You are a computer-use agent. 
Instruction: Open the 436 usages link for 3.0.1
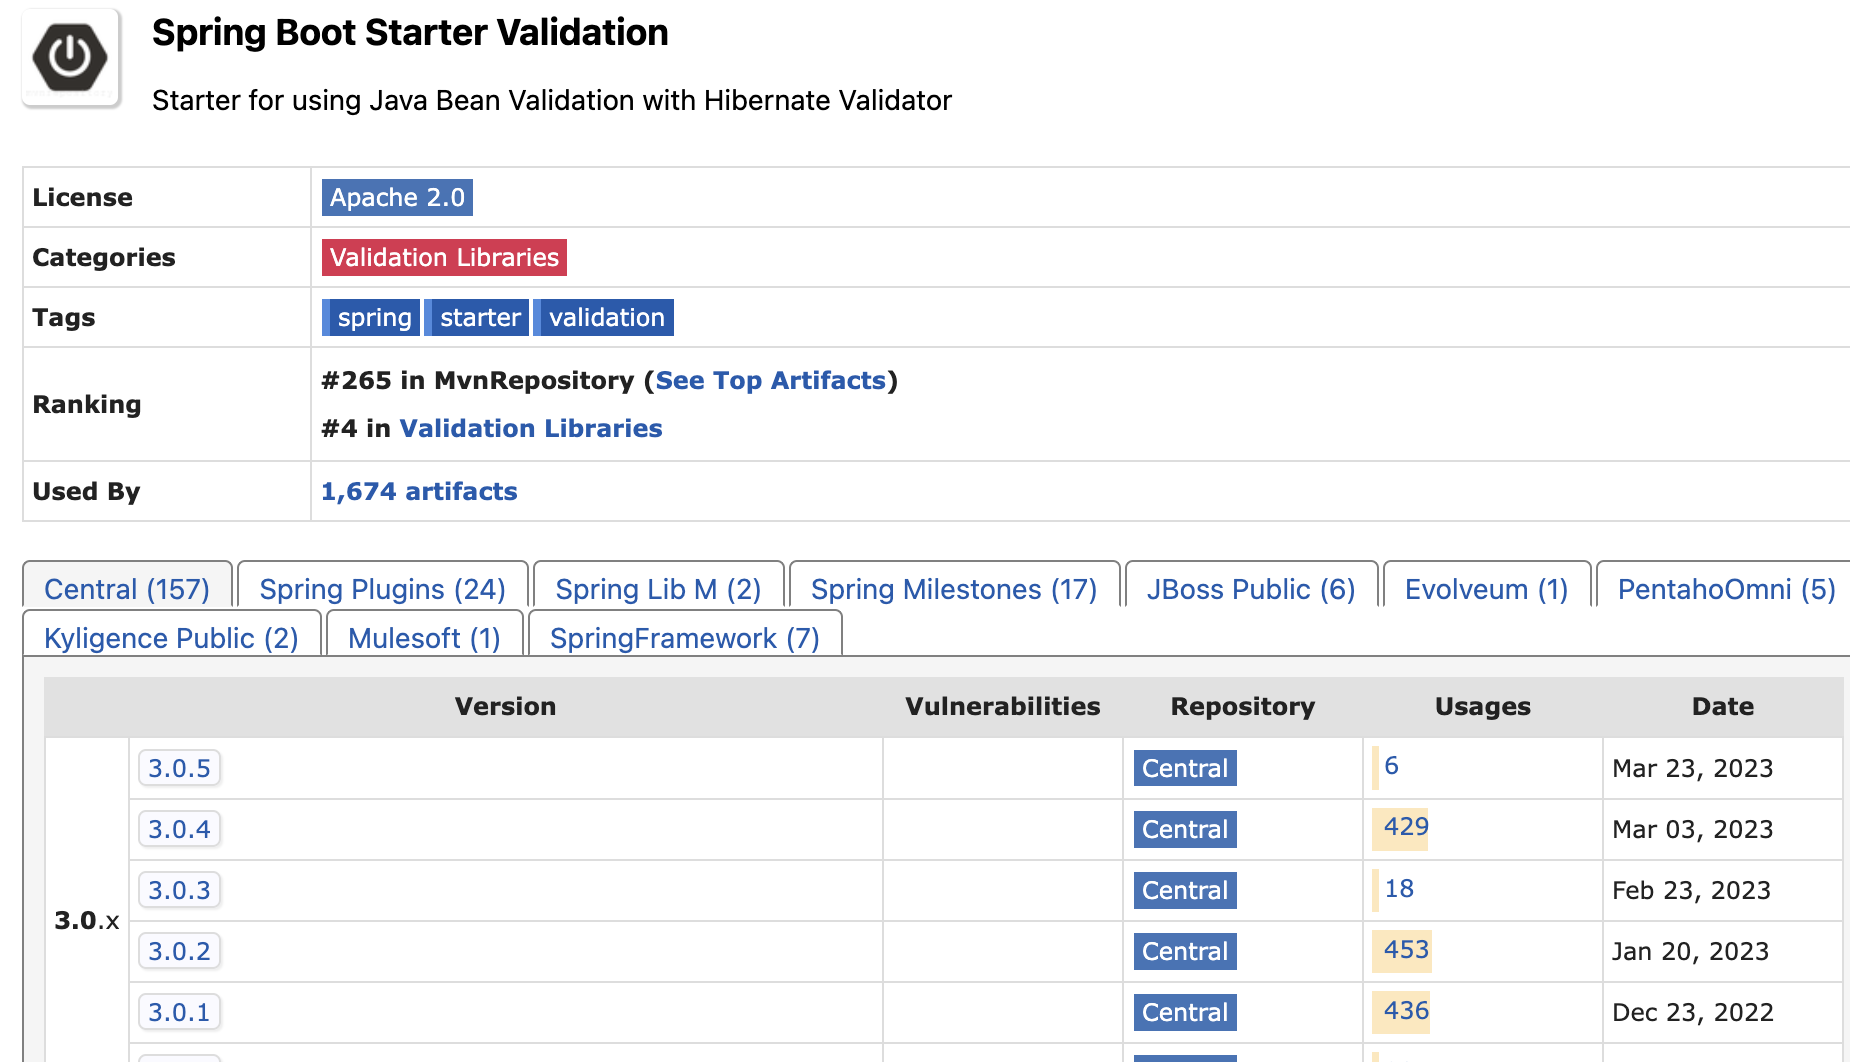pos(1406,1010)
